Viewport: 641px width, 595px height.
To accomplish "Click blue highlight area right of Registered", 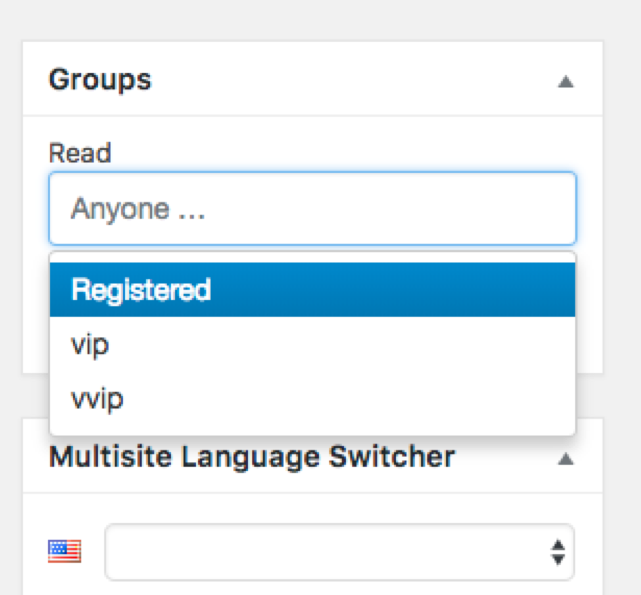I will pos(400,290).
